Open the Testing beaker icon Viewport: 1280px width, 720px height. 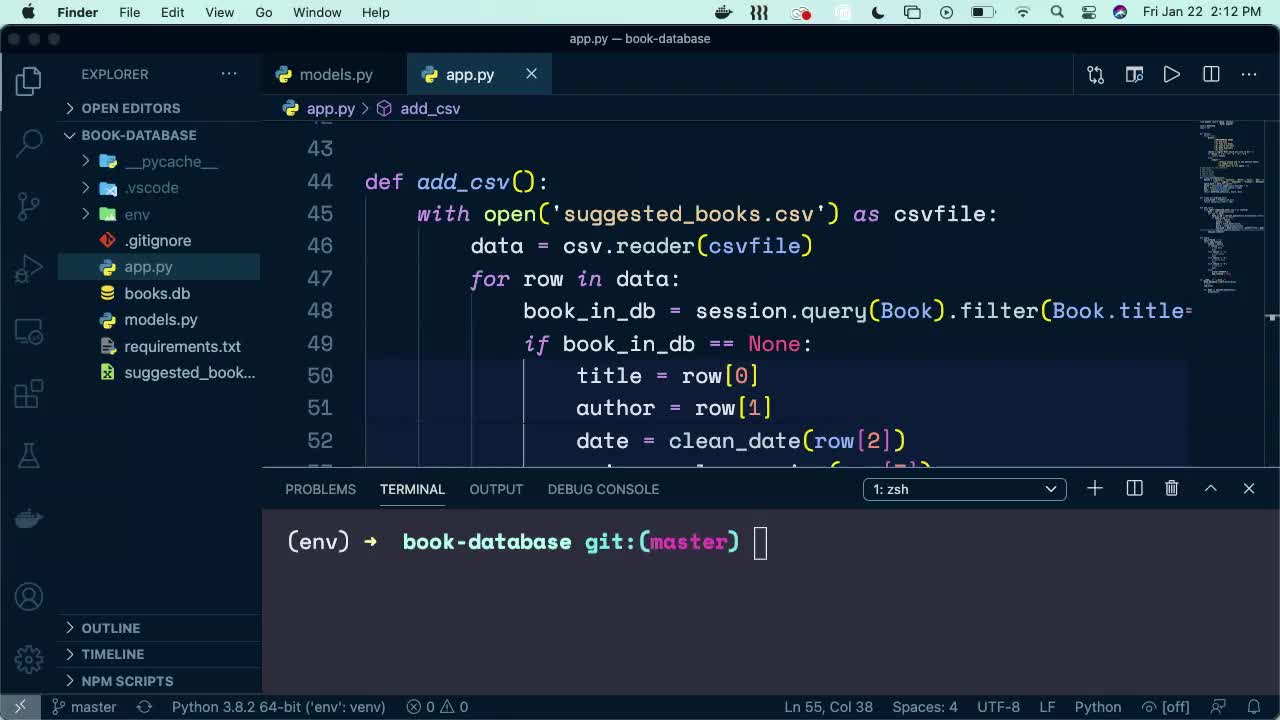coord(29,455)
